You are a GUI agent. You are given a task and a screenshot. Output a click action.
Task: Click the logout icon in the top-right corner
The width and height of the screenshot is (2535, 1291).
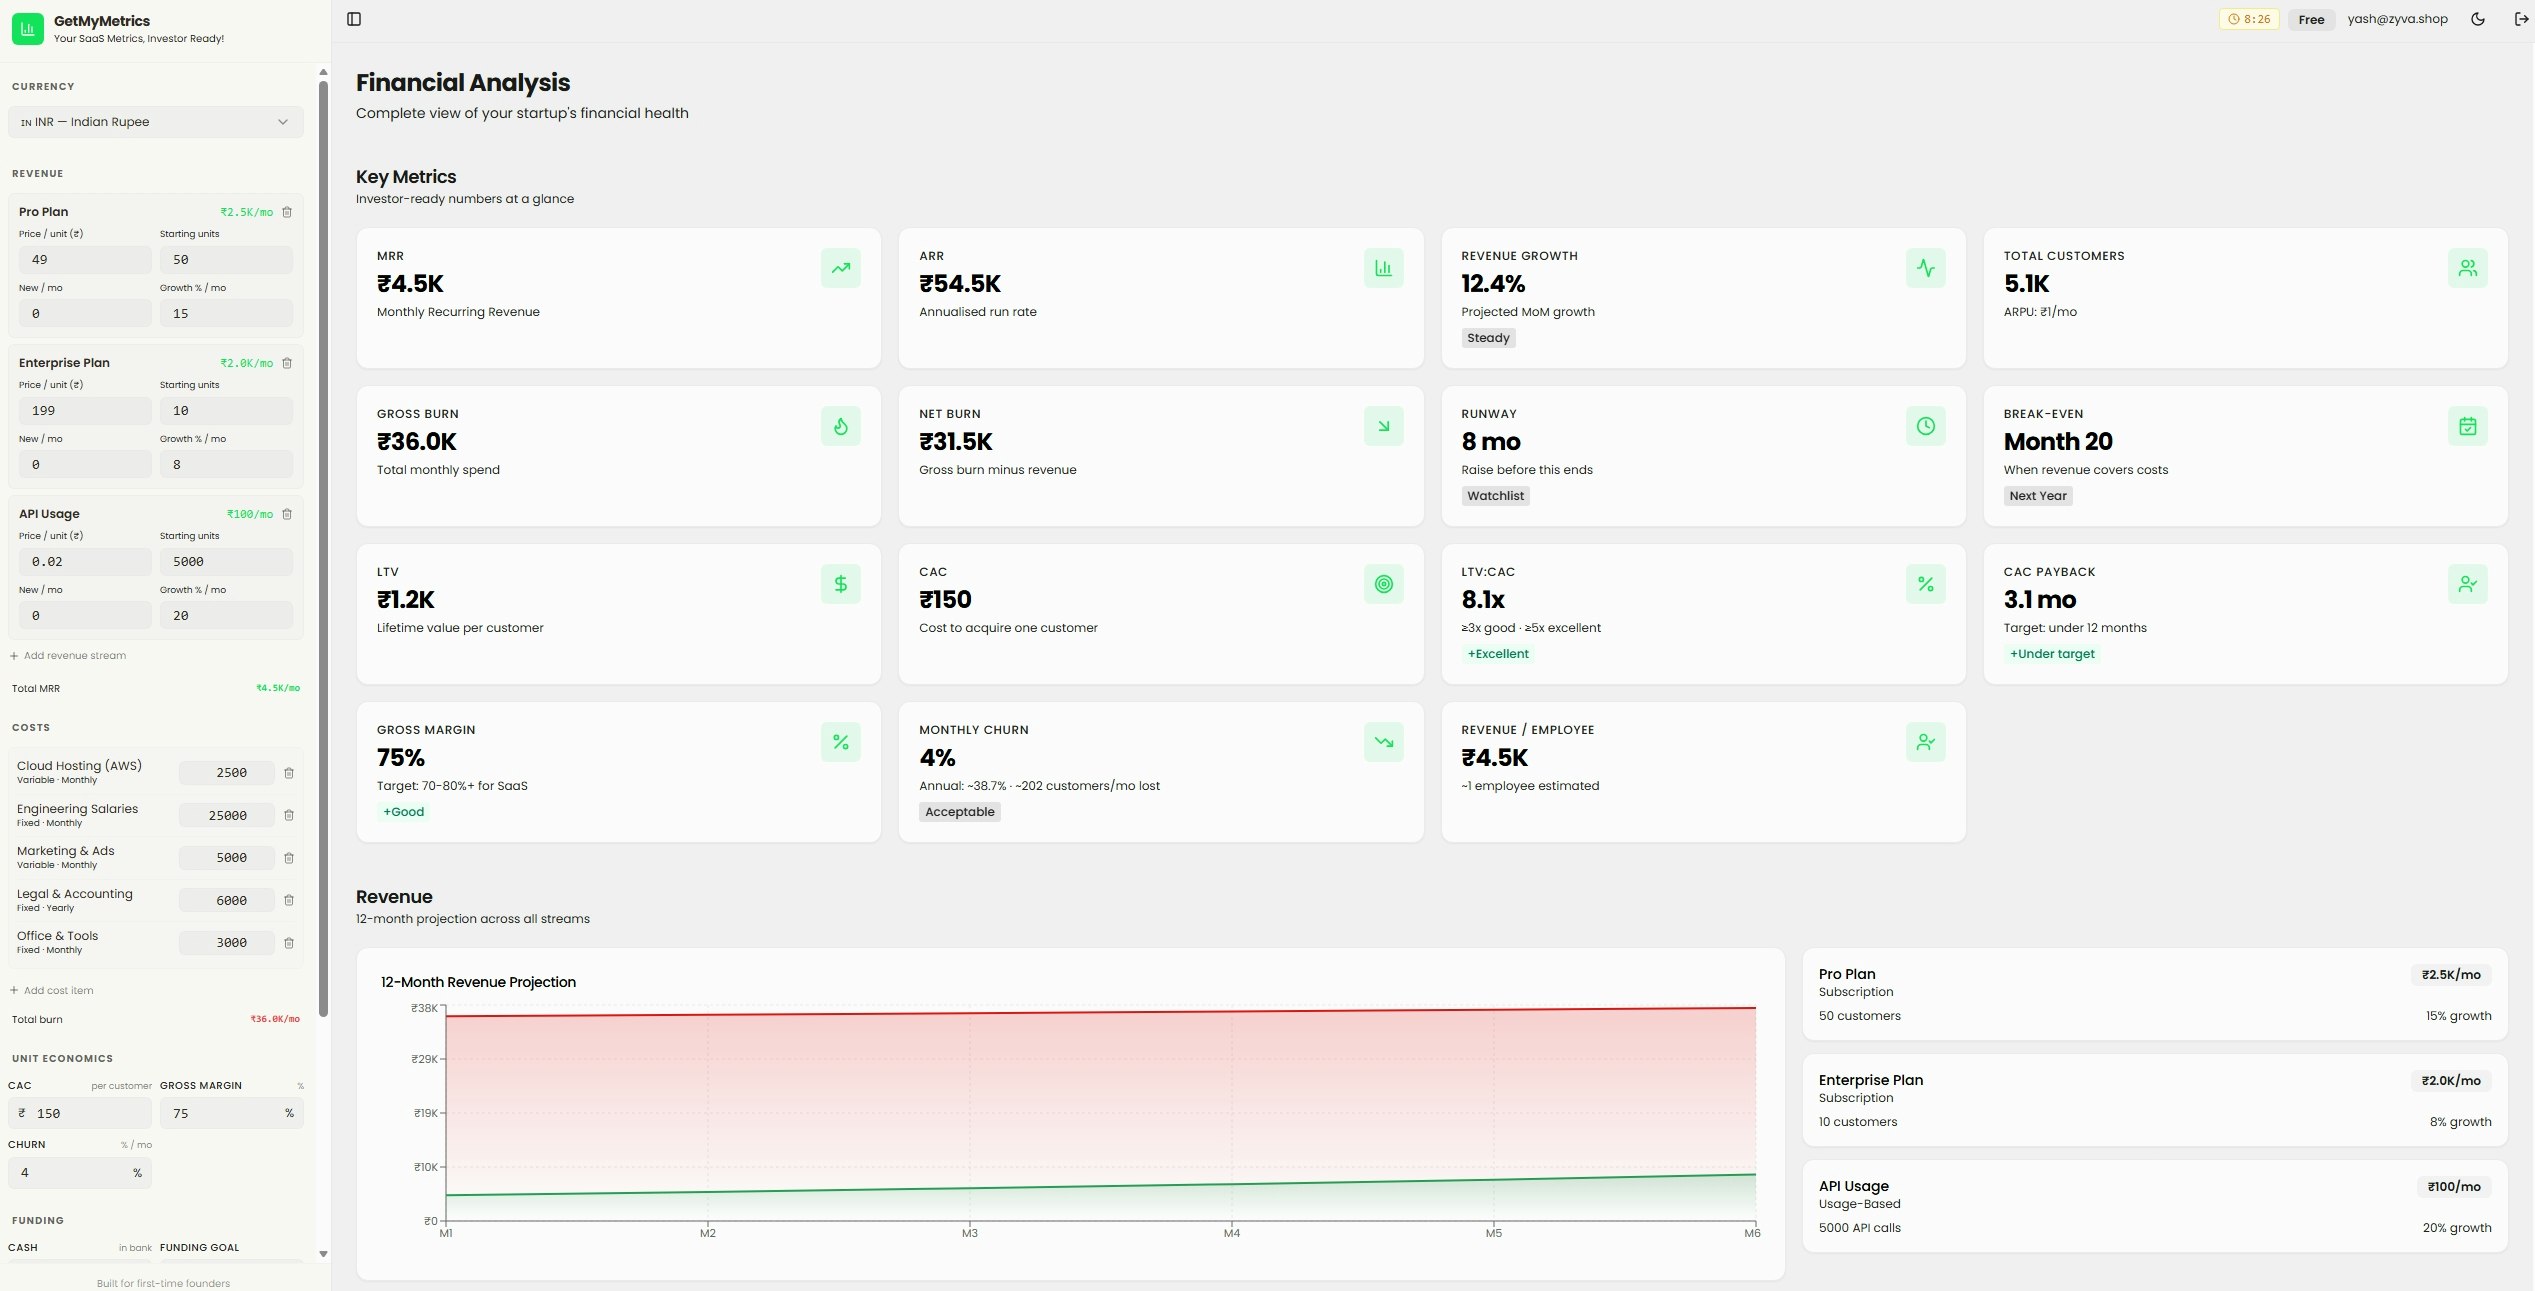(2521, 18)
